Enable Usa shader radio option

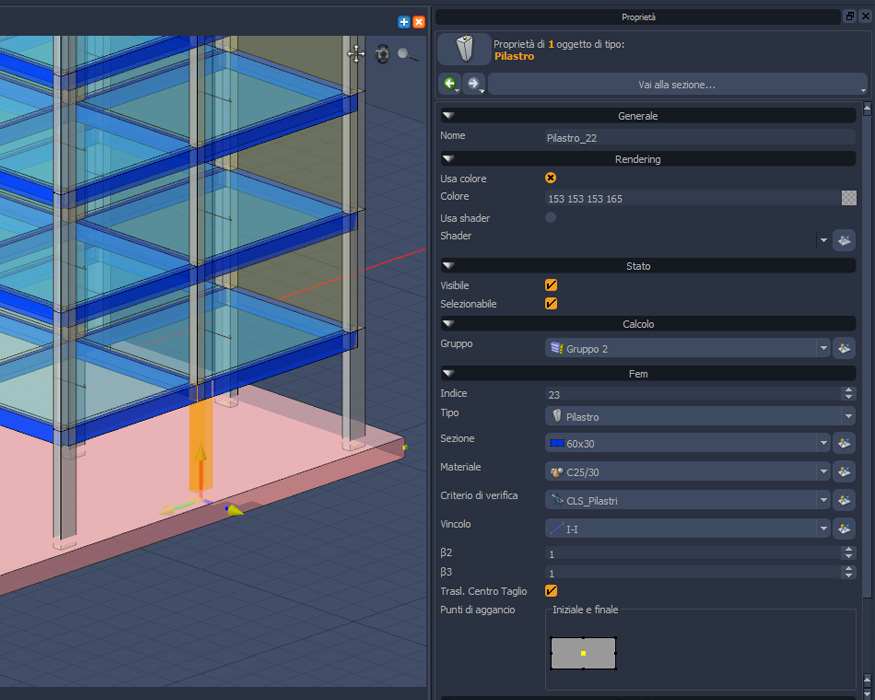[550, 218]
